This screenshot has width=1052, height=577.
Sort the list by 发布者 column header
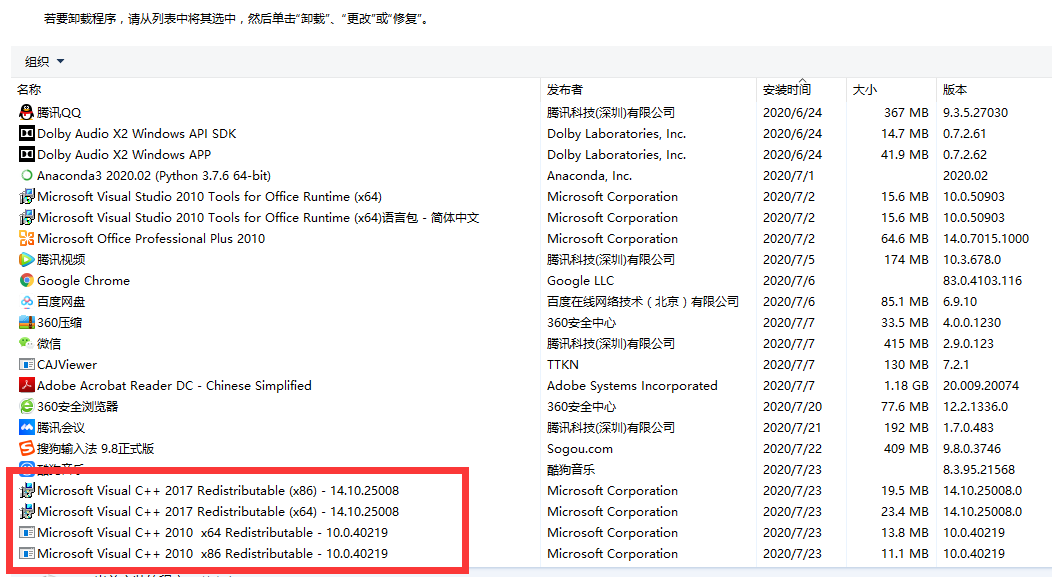pos(565,89)
